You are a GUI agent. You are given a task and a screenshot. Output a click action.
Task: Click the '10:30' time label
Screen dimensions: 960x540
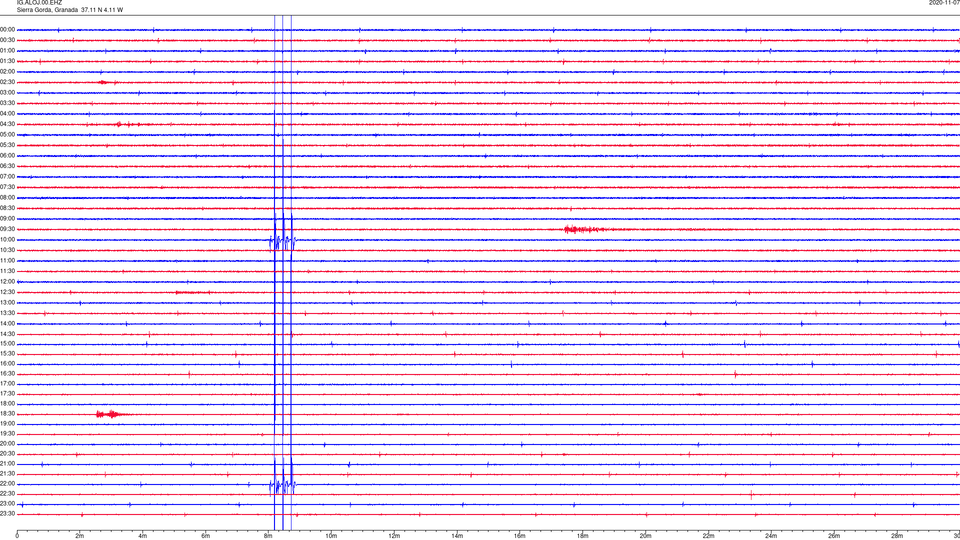point(7,250)
